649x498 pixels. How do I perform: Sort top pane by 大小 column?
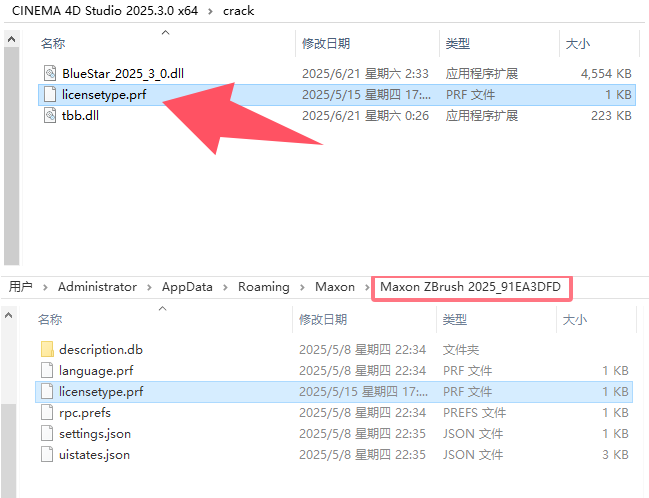pos(577,44)
